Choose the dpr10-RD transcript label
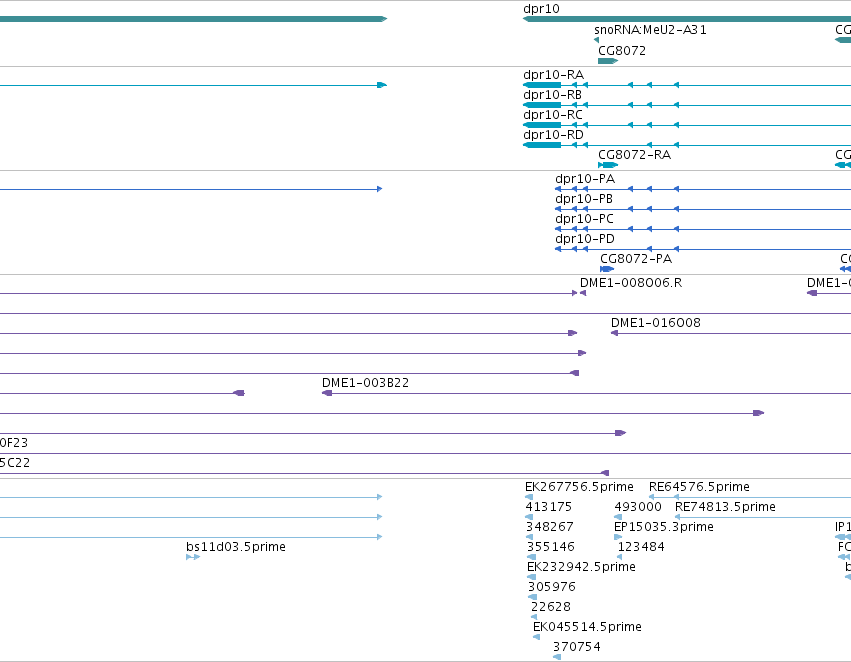 click(554, 135)
